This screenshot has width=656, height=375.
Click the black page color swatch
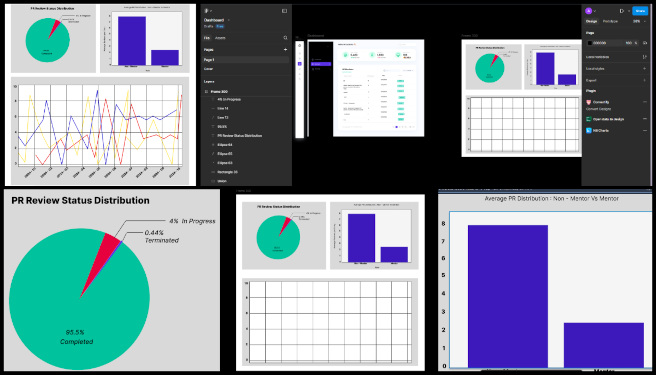589,43
